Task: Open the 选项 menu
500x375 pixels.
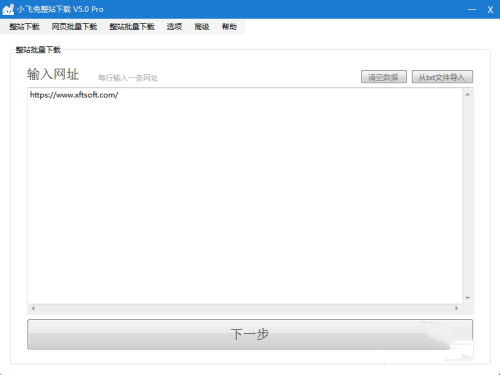Action: pos(174,27)
